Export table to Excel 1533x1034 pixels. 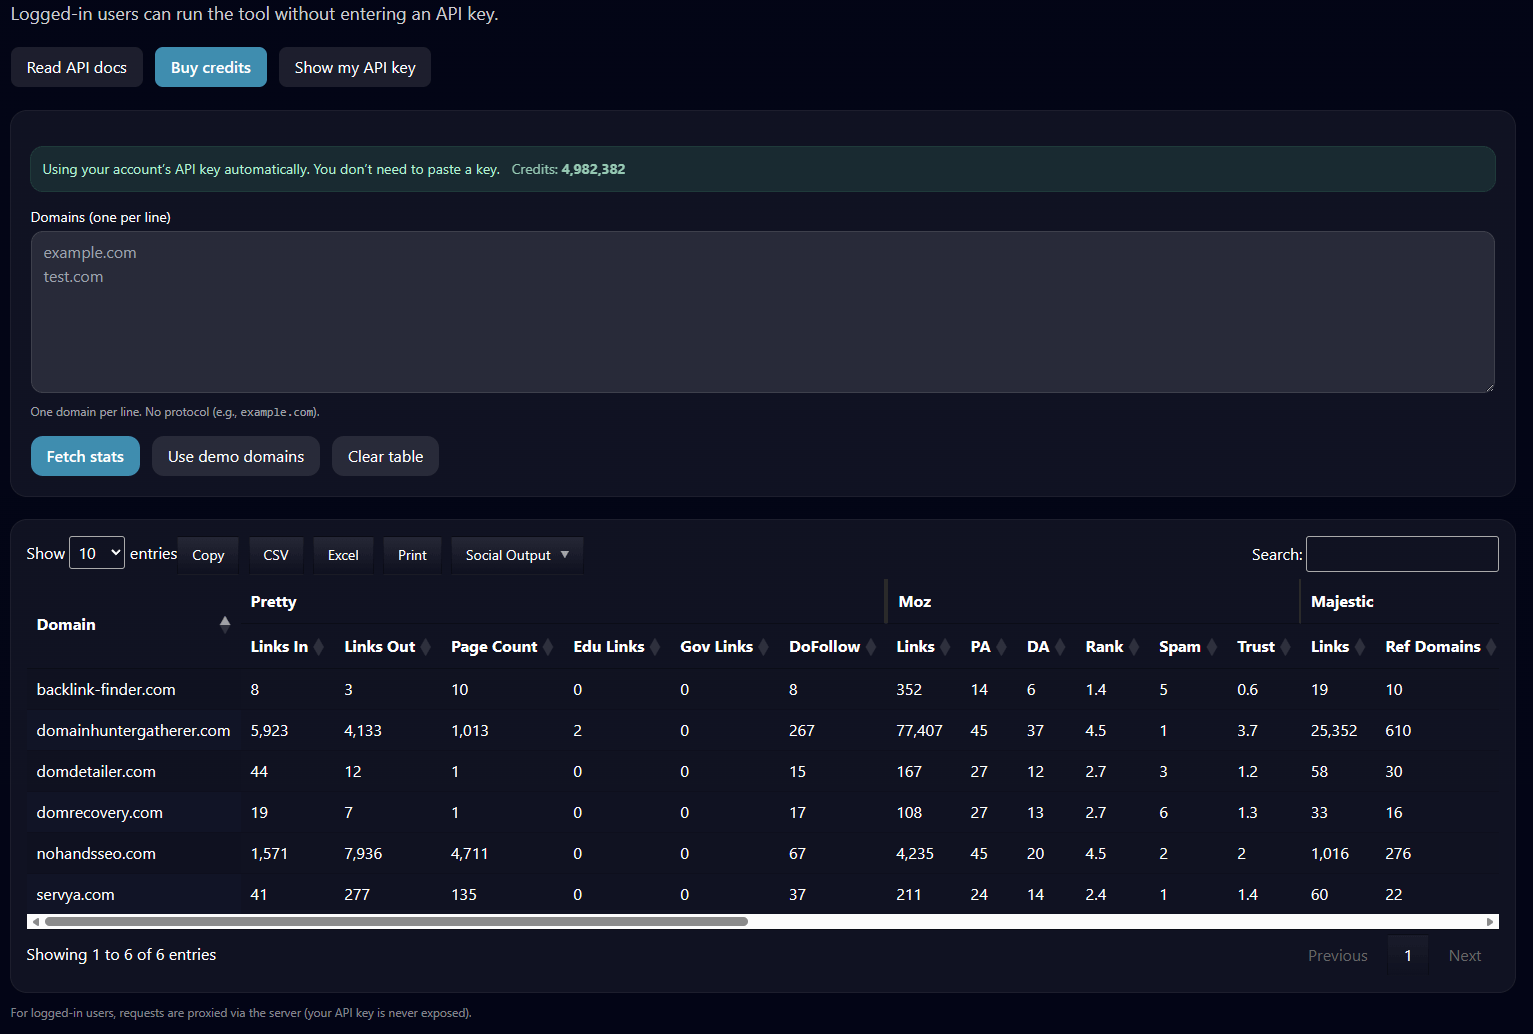coord(343,555)
